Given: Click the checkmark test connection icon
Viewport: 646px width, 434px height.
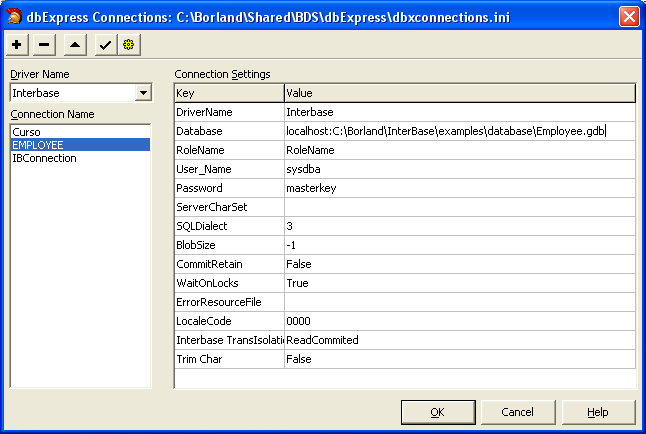Looking at the screenshot, I should tap(105, 46).
